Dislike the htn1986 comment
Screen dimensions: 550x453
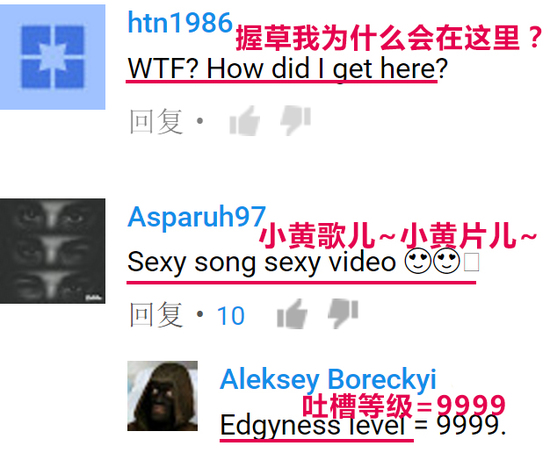[x=295, y=120]
